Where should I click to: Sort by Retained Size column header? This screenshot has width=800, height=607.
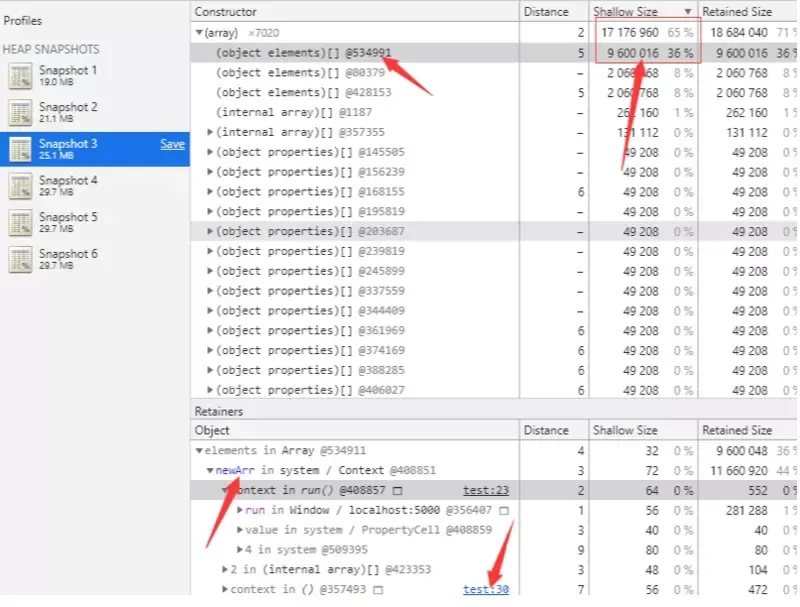pos(737,12)
